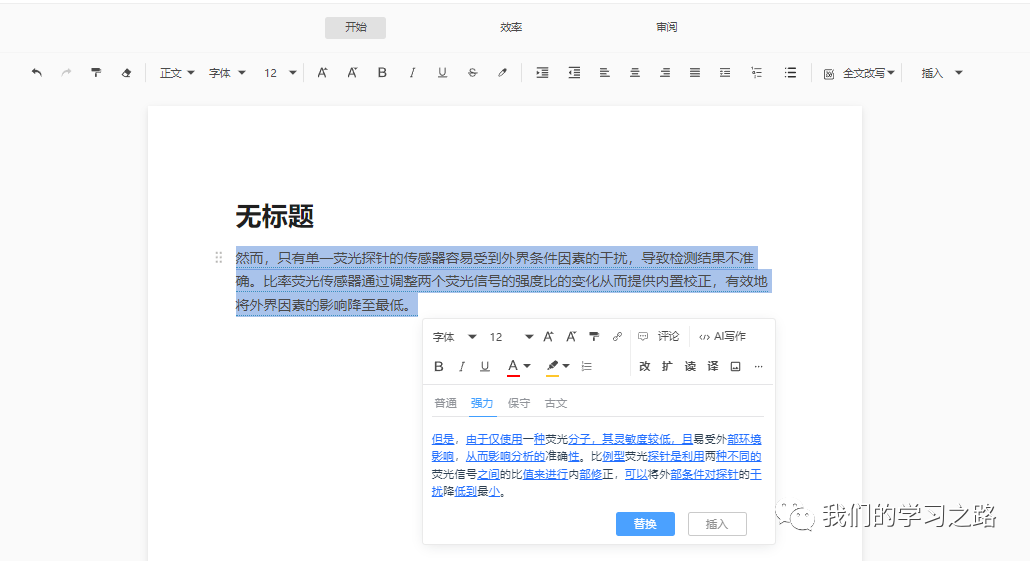
Task: Apply yellow highlighter color
Action: [x=552, y=367]
